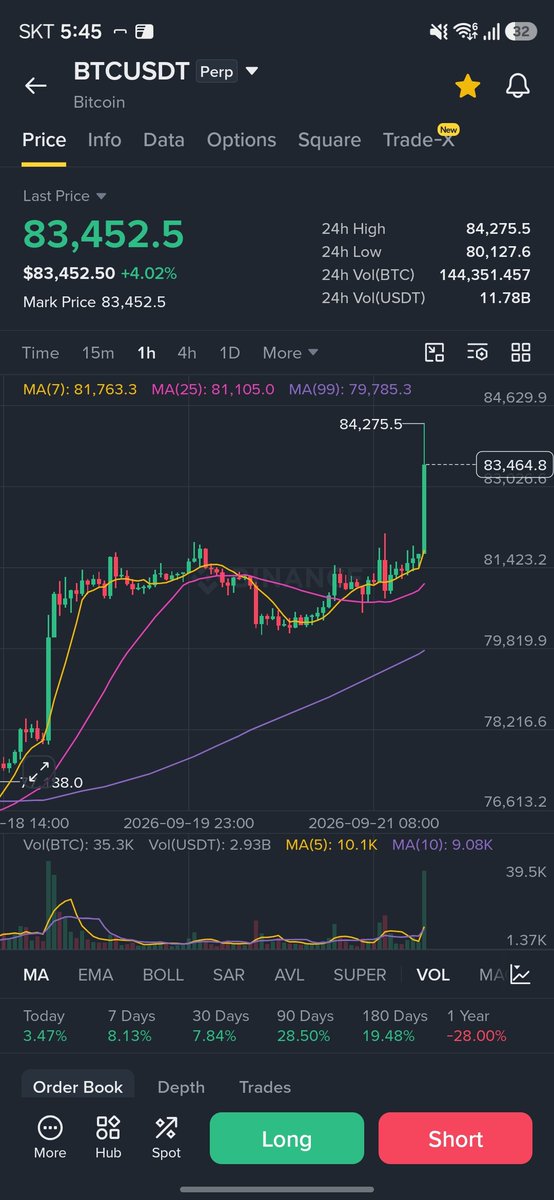Image resolution: width=554 pixels, height=1200 pixels.
Task: Click the 24h Low value 80,127.6
Action: click(498, 252)
